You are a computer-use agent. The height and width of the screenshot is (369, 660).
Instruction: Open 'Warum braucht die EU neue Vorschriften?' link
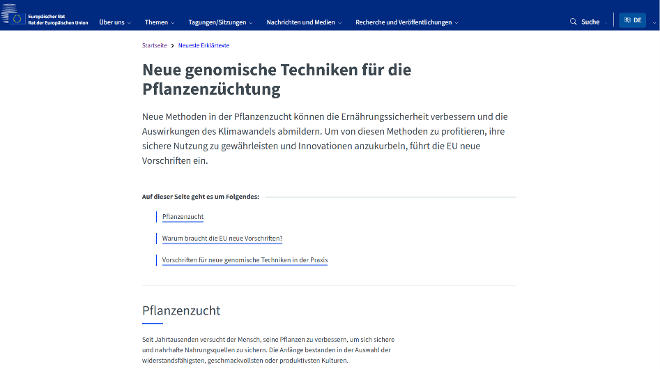tap(222, 239)
